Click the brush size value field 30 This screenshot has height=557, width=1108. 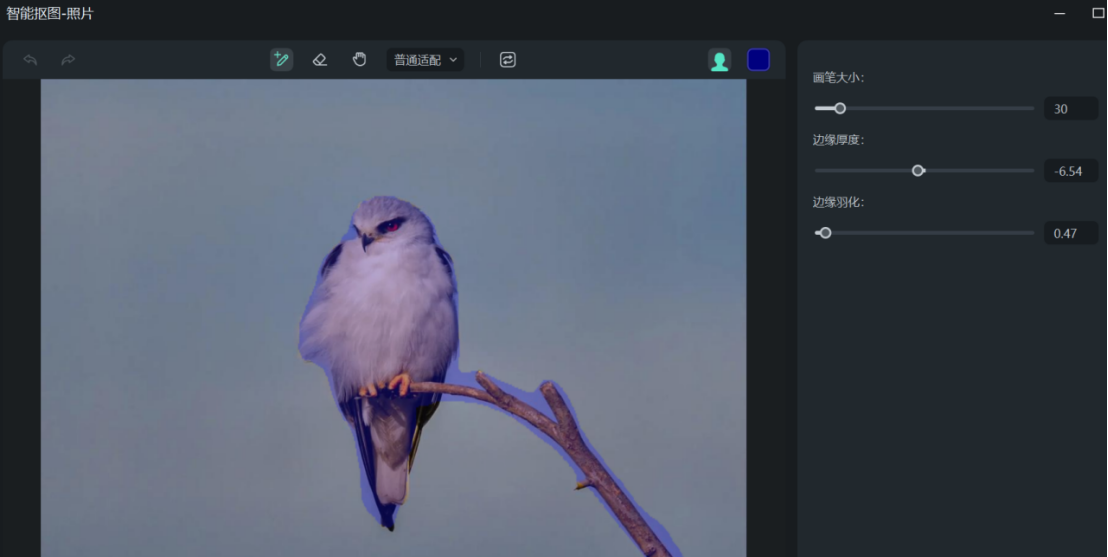pyautogui.click(x=1070, y=109)
